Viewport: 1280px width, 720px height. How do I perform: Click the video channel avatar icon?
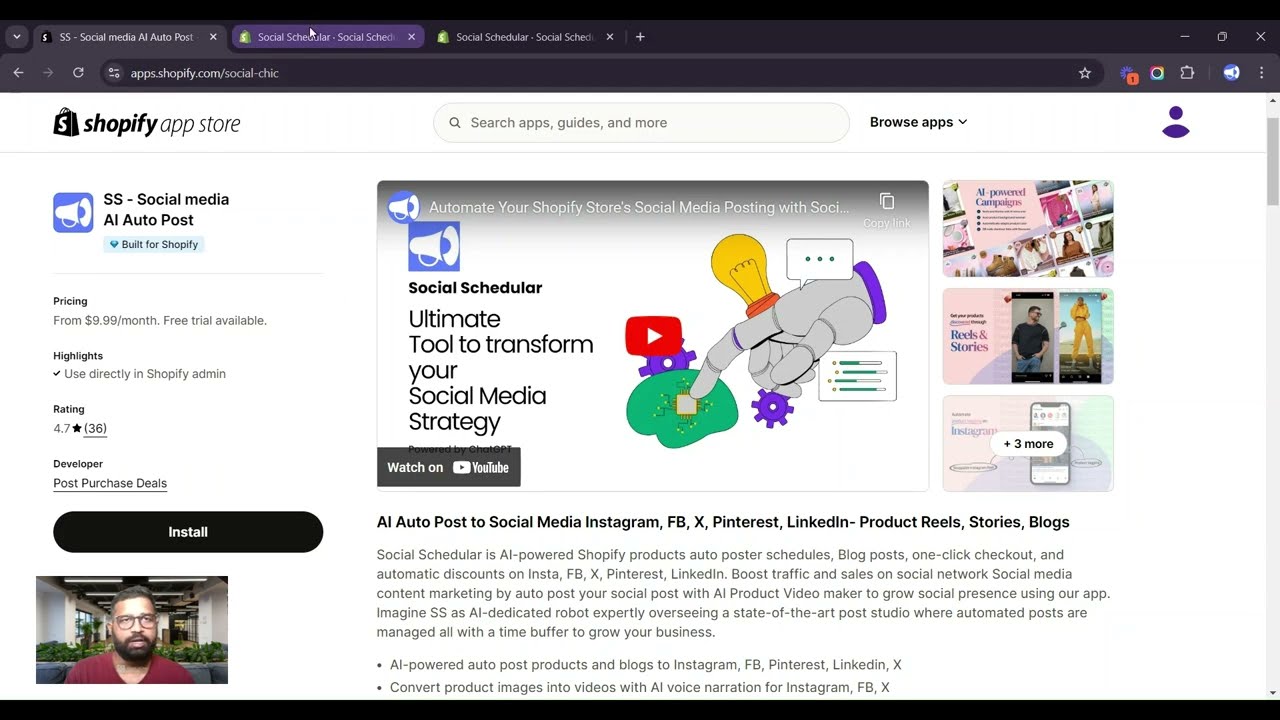[x=404, y=207]
